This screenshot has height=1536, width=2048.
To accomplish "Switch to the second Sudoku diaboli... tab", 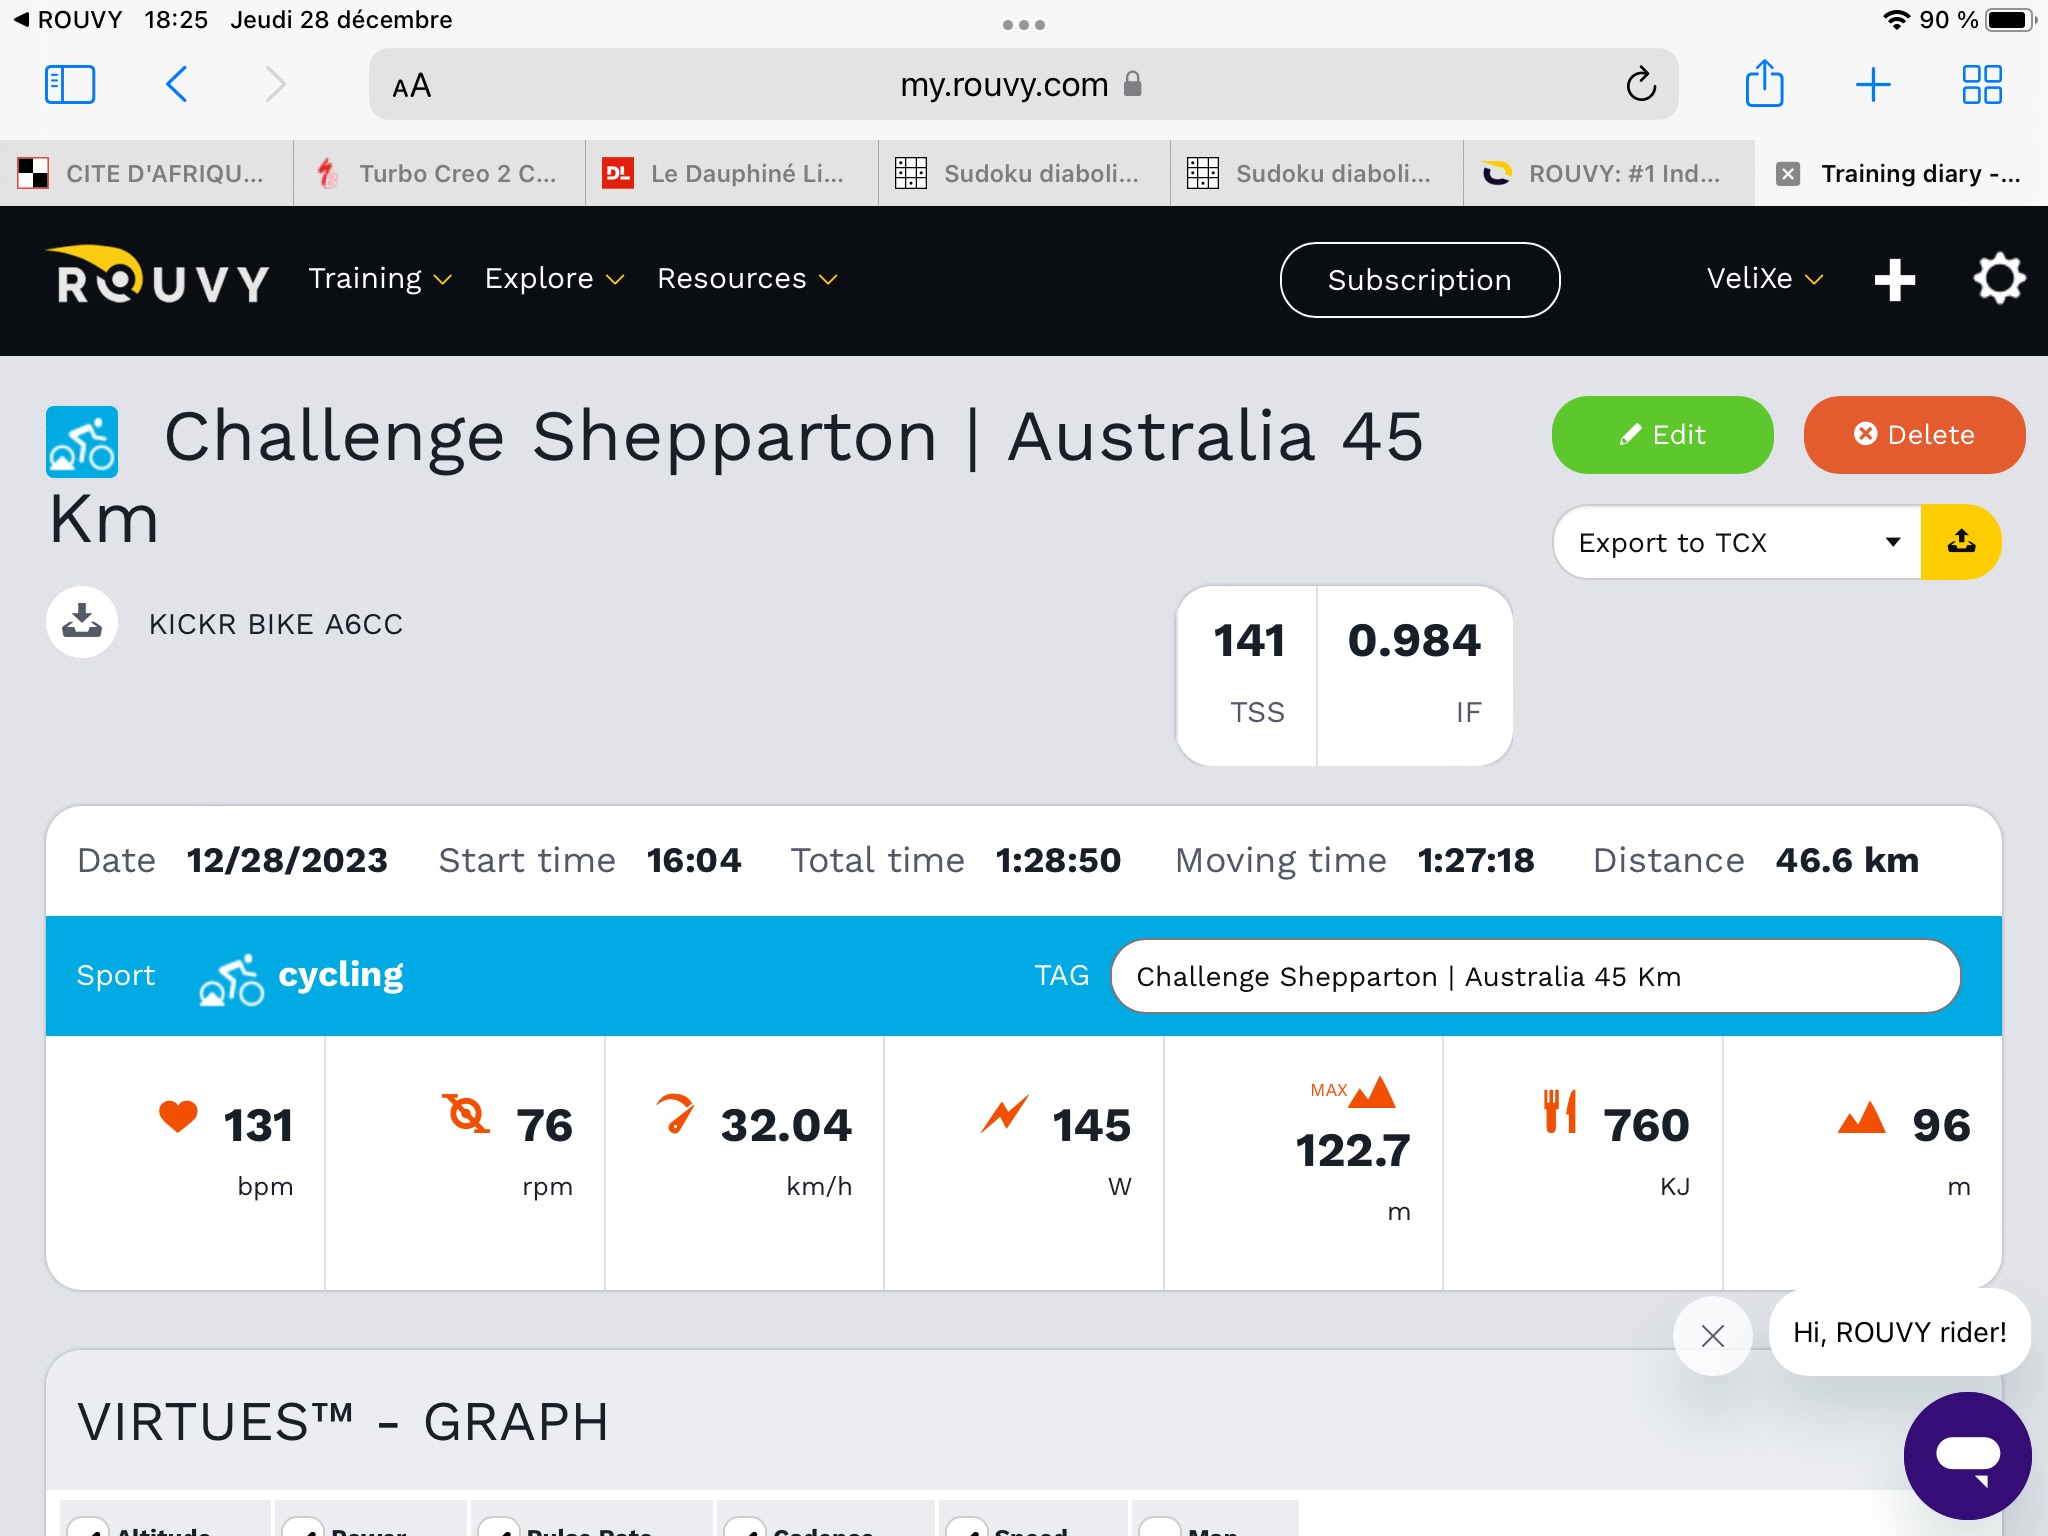I will click(x=1317, y=174).
